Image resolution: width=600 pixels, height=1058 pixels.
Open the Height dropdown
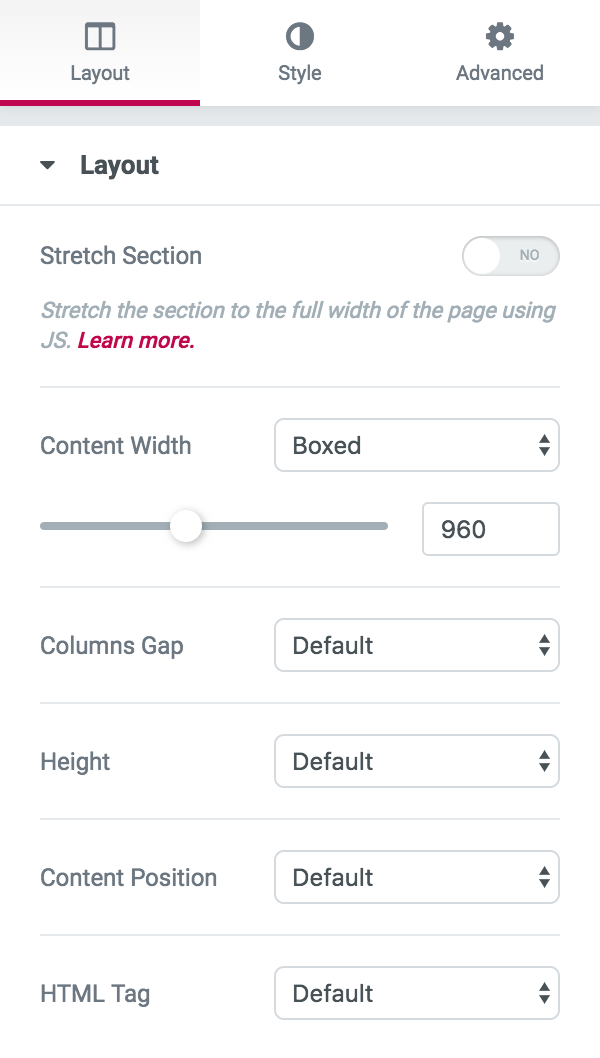coord(416,762)
